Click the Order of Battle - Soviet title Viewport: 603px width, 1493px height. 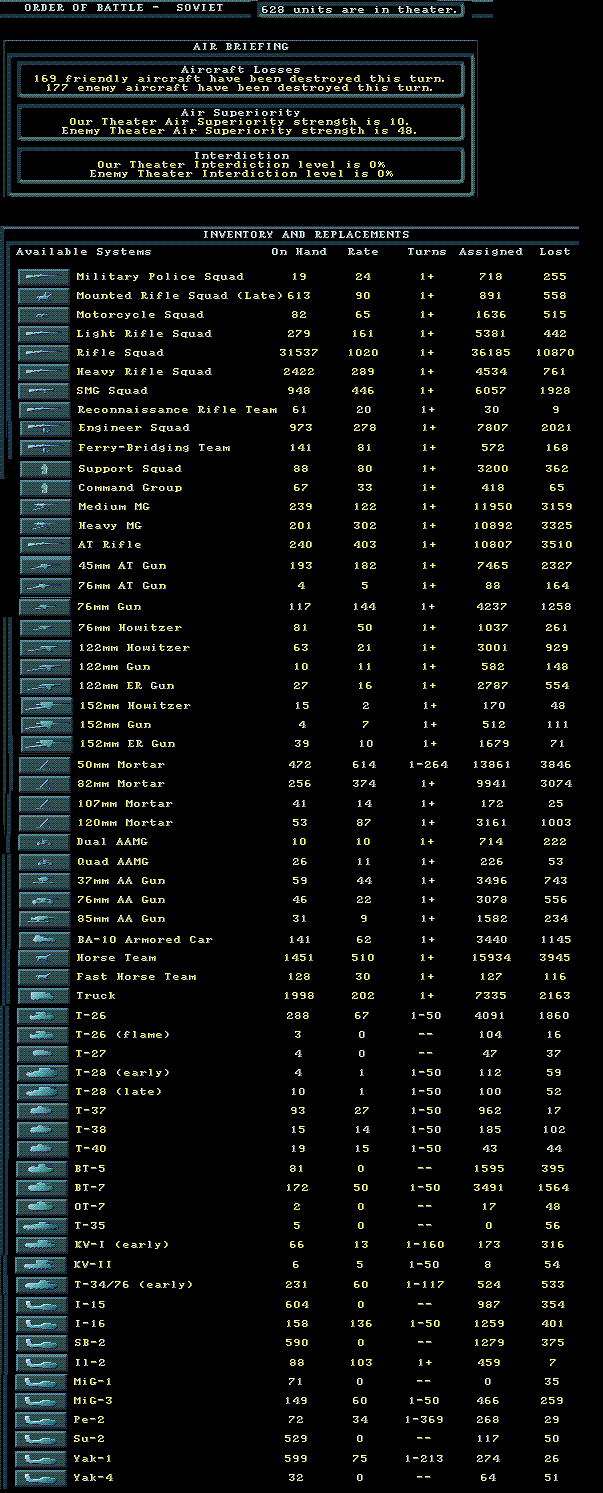point(123,8)
